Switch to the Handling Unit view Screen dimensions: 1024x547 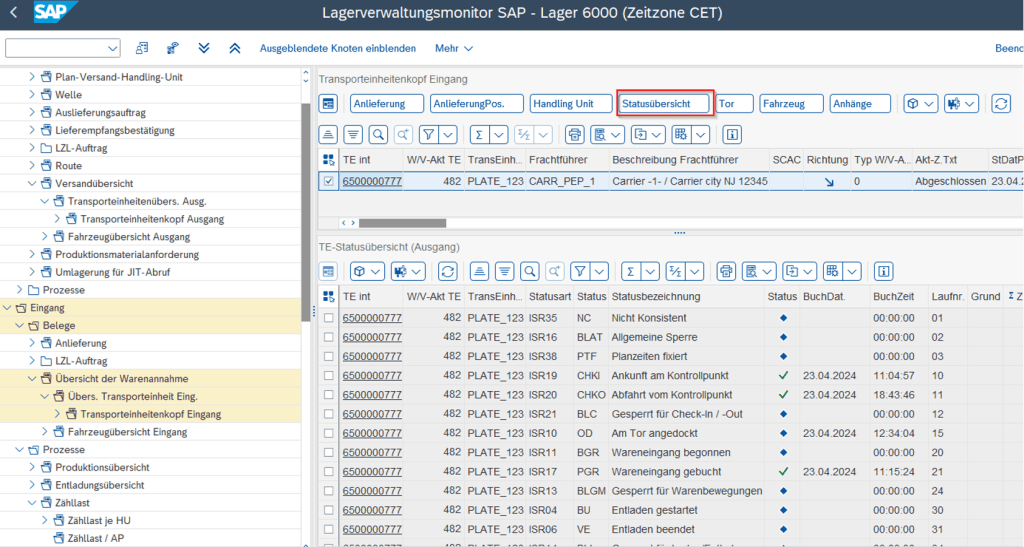tap(571, 104)
